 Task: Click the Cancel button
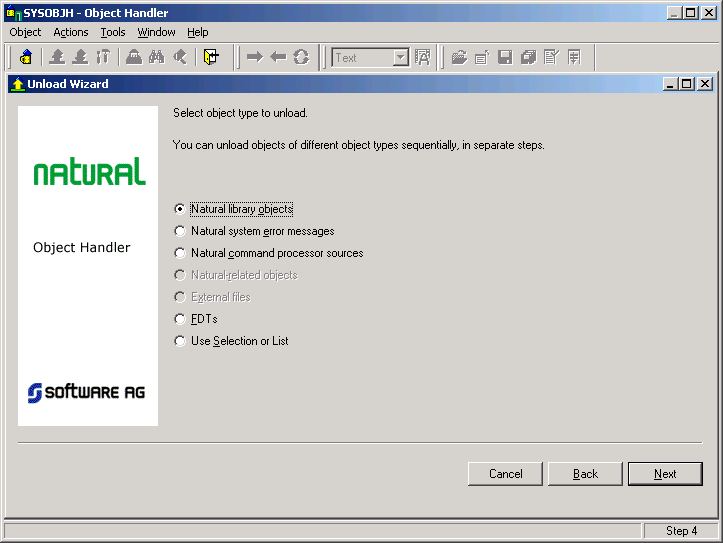505,474
